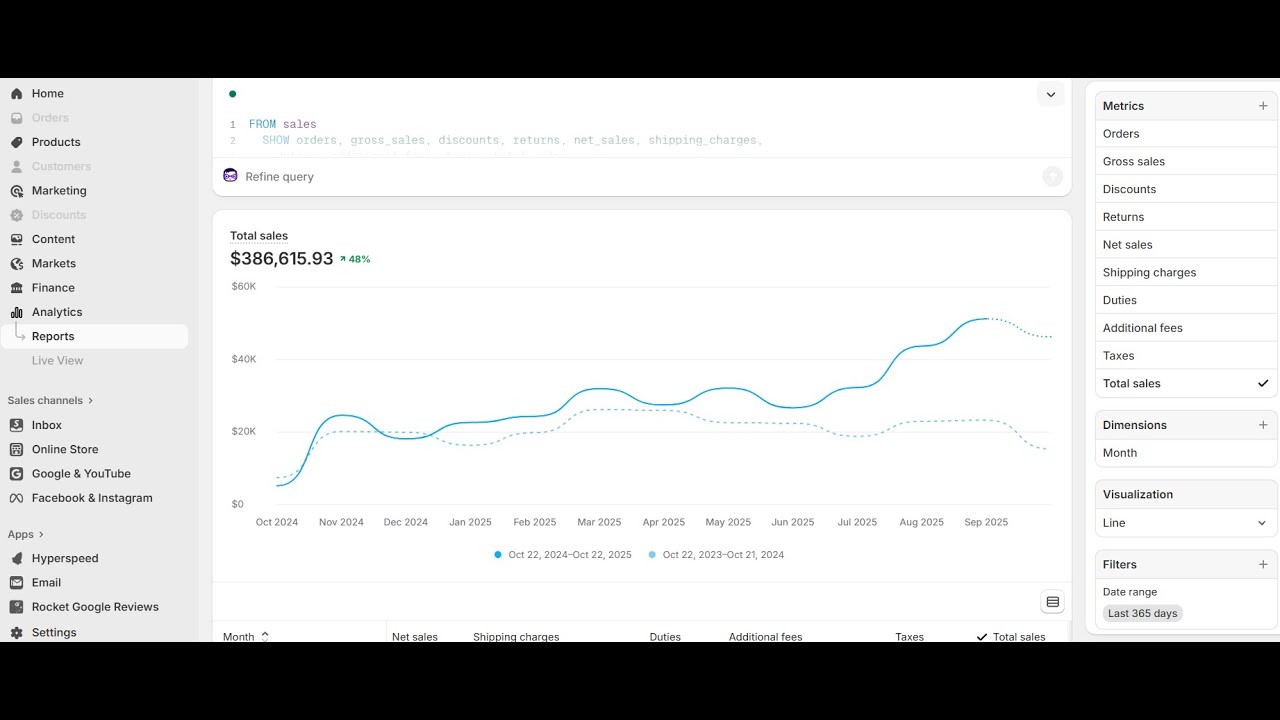This screenshot has height=720, width=1280.
Task: Click the Settings gear icon
Action: pyautogui.click(x=16, y=633)
